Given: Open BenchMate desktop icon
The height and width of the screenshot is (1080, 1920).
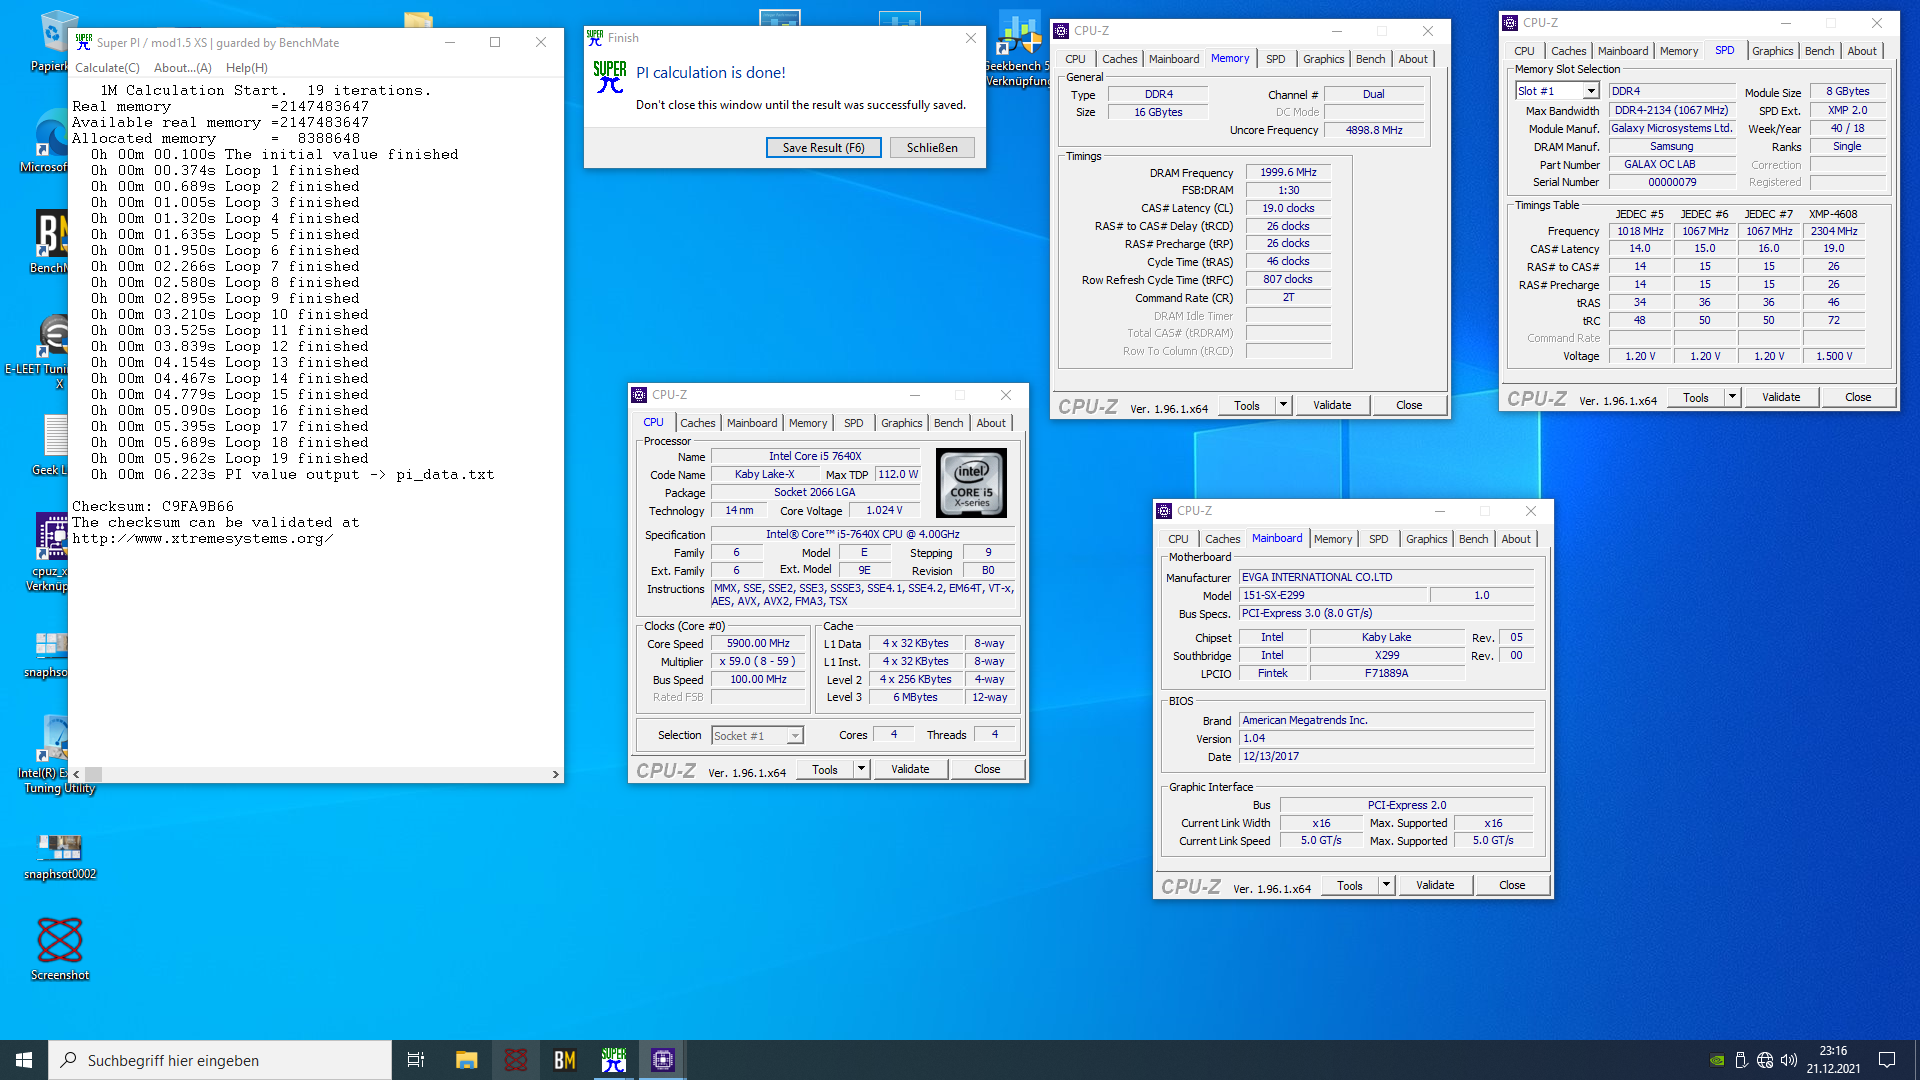Looking at the screenshot, I should pyautogui.click(x=50, y=242).
